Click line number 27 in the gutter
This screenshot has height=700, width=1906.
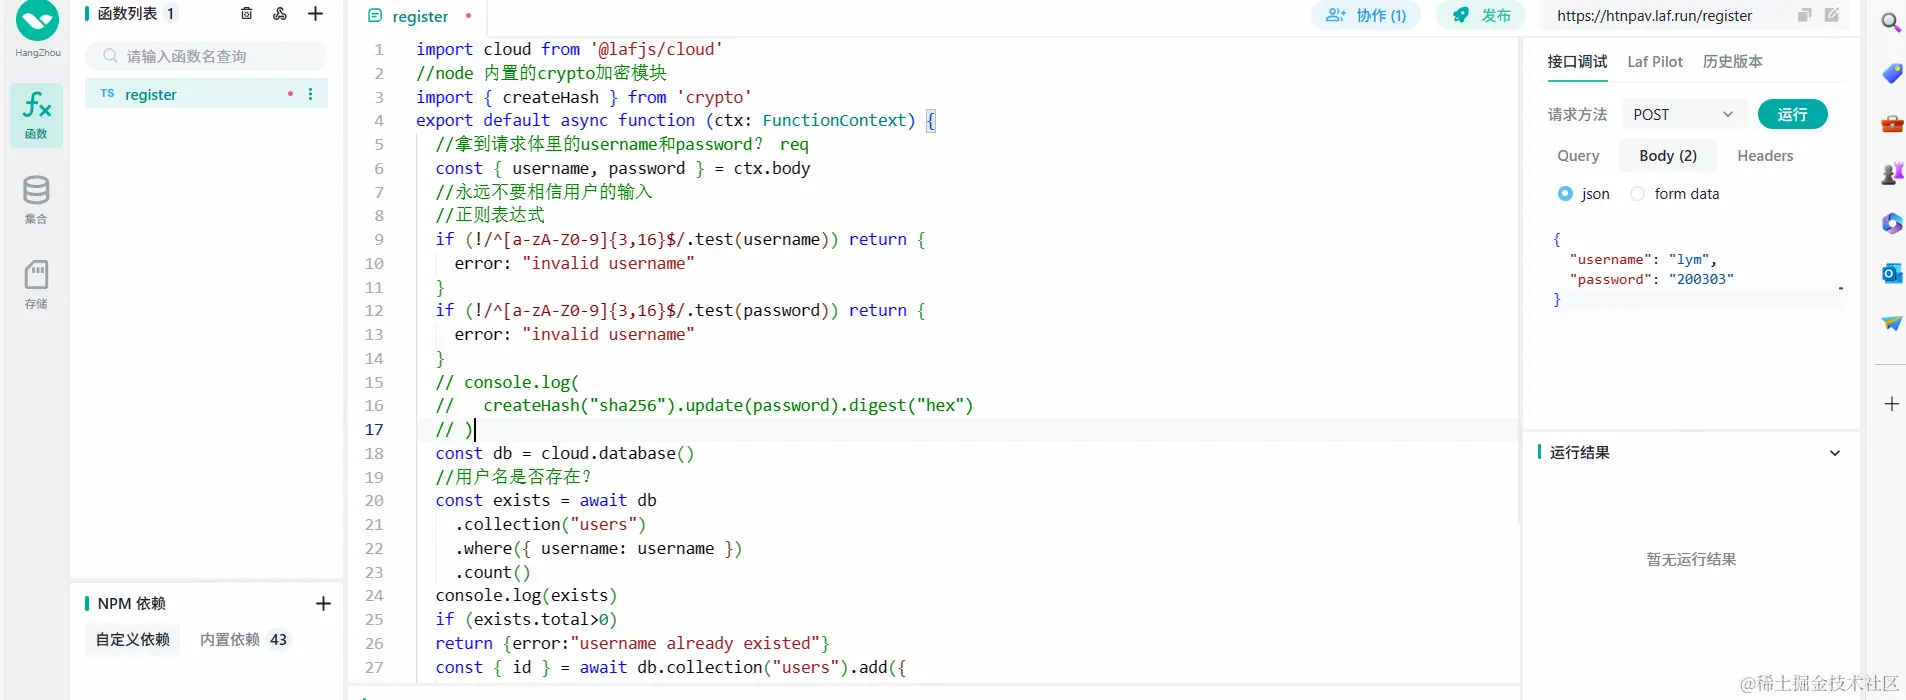[x=374, y=668]
